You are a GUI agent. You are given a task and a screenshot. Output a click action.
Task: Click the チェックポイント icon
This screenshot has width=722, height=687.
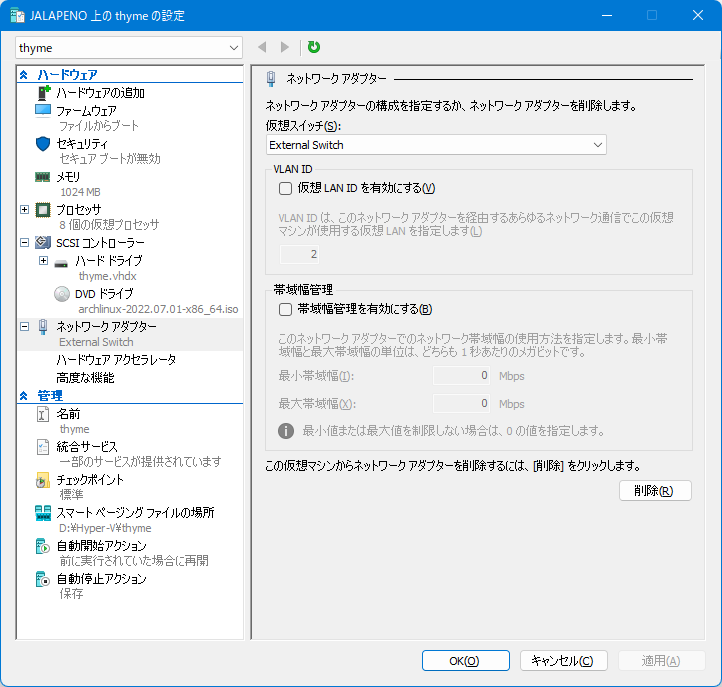click(42, 480)
